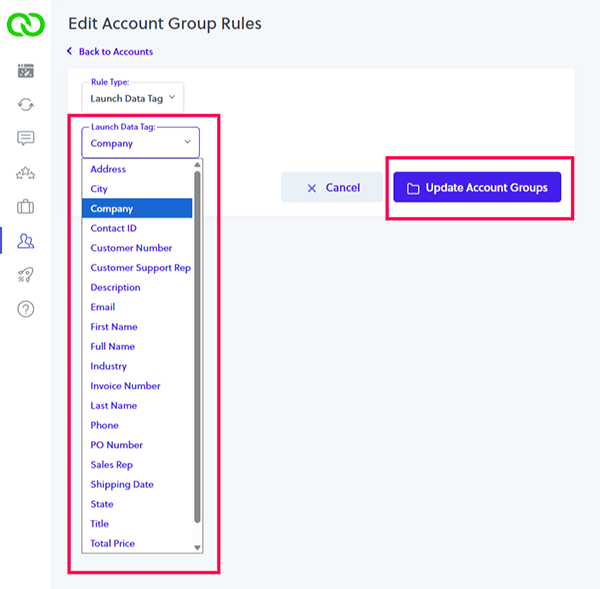The width and height of the screenshot is (600, 589).
Task: Select City from the tag list
Action: point(137,189)
